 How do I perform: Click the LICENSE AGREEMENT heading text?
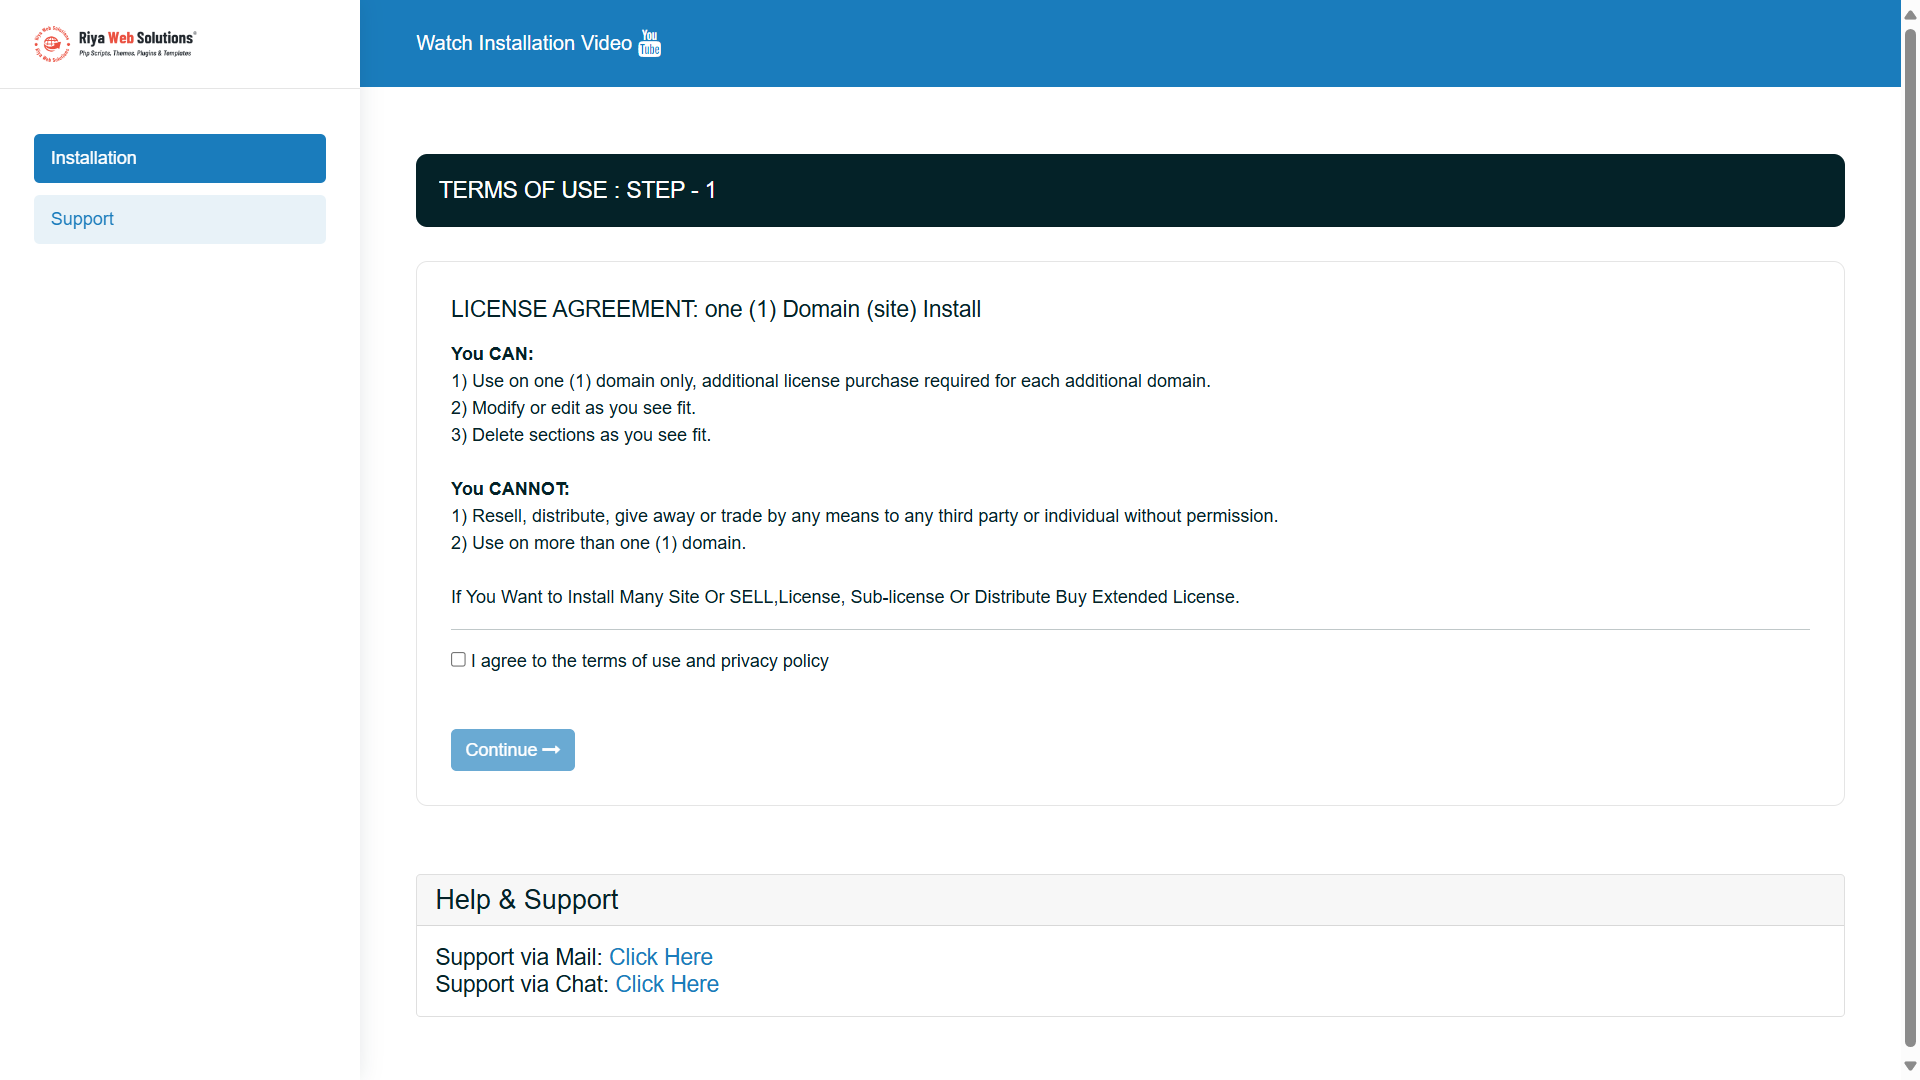[x=715, y=309]
